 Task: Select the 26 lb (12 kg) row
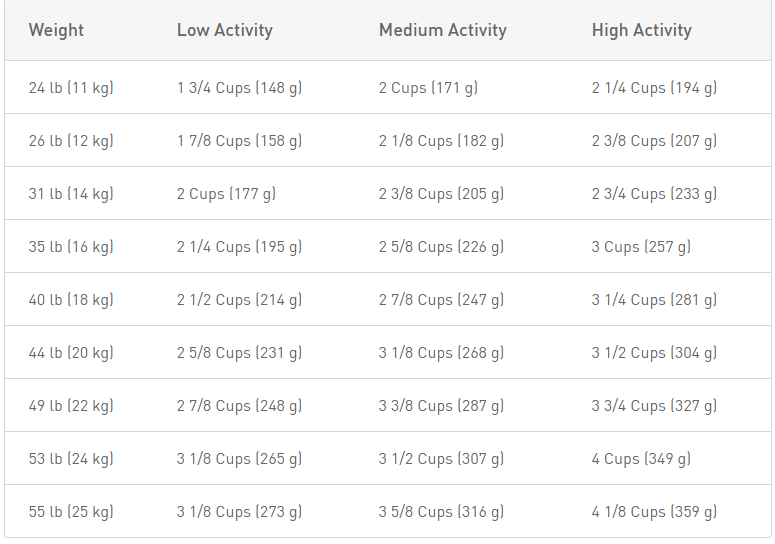pyautogui.click(x=388, y=140)
